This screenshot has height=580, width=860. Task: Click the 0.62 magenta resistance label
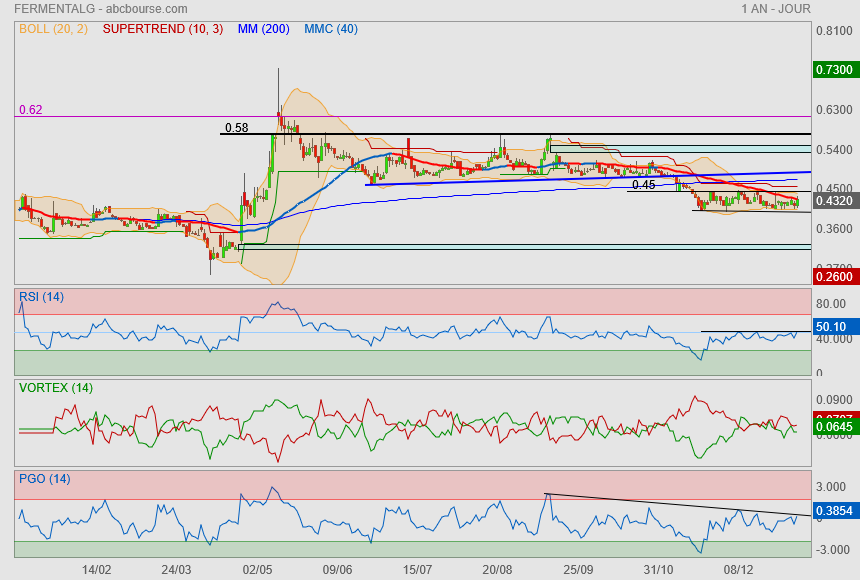pos(31,110)
